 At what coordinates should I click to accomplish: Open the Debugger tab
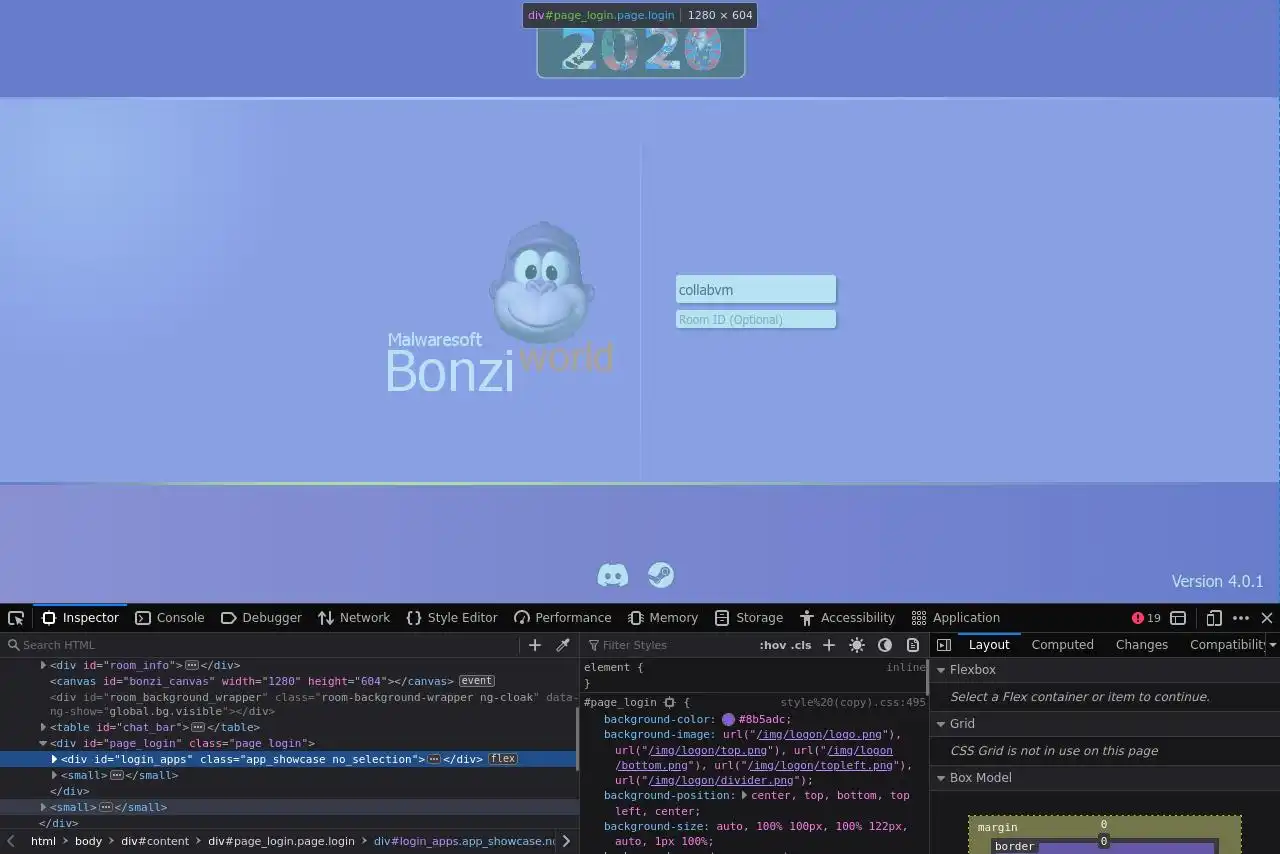261,618
